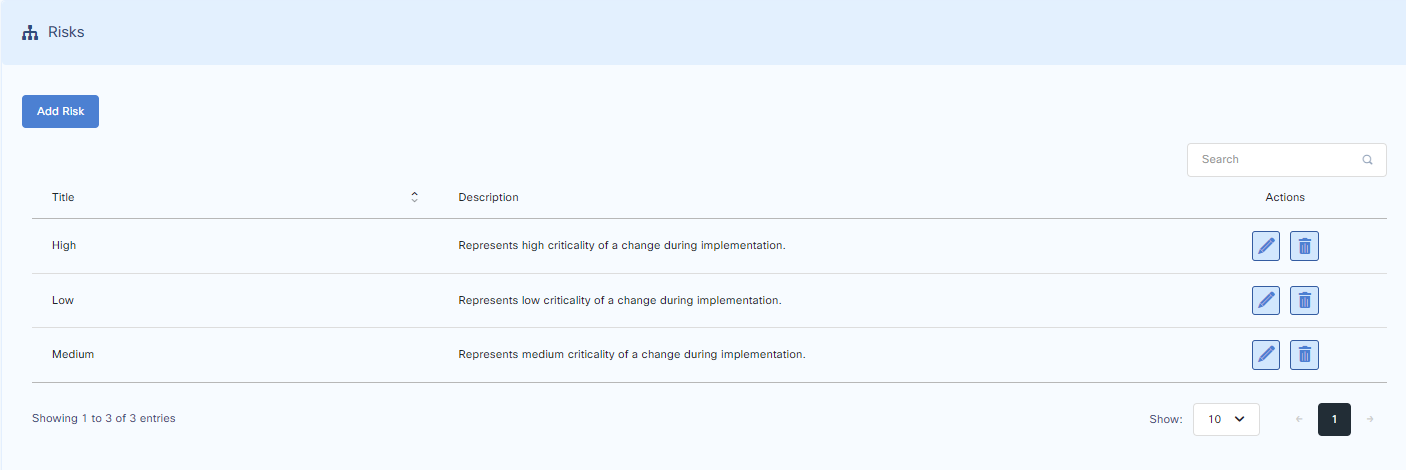The image size is (1406, 470).
Task: Click the Description column header
Action: coord(488,197)
